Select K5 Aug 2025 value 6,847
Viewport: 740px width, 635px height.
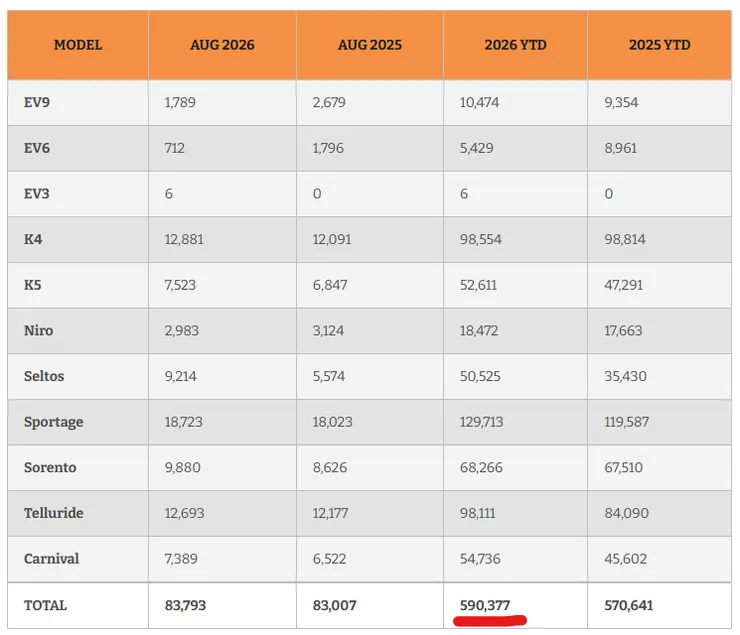(330, 285)
